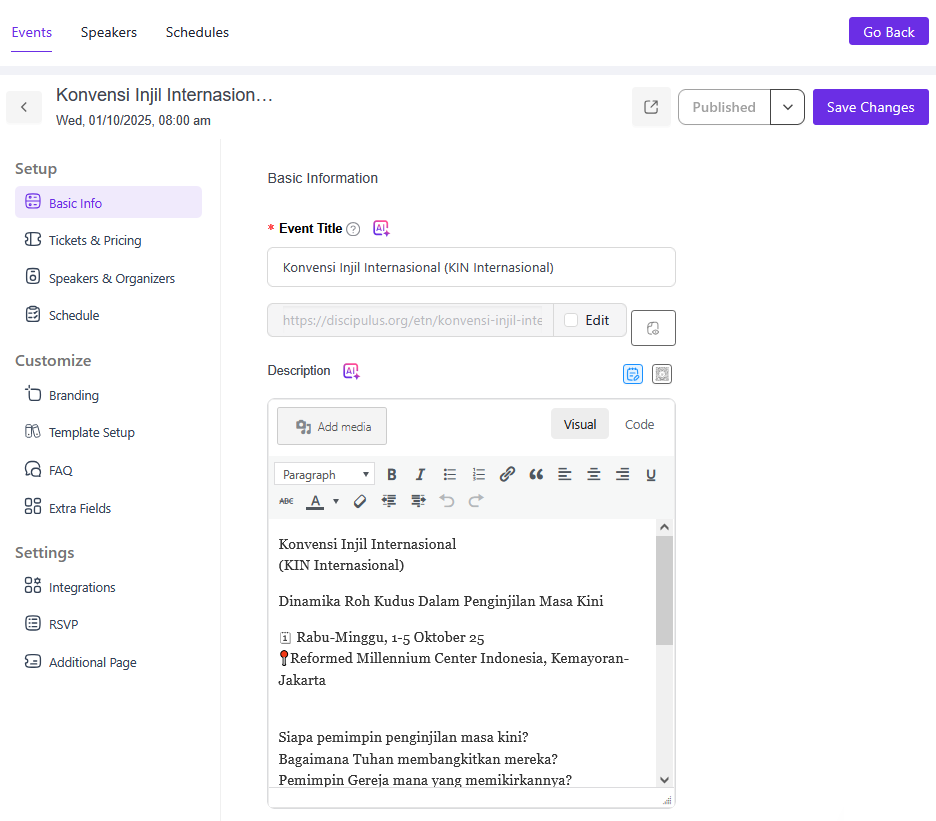Click the blockquote icon

pyautogui.click(x=536, y=475)
